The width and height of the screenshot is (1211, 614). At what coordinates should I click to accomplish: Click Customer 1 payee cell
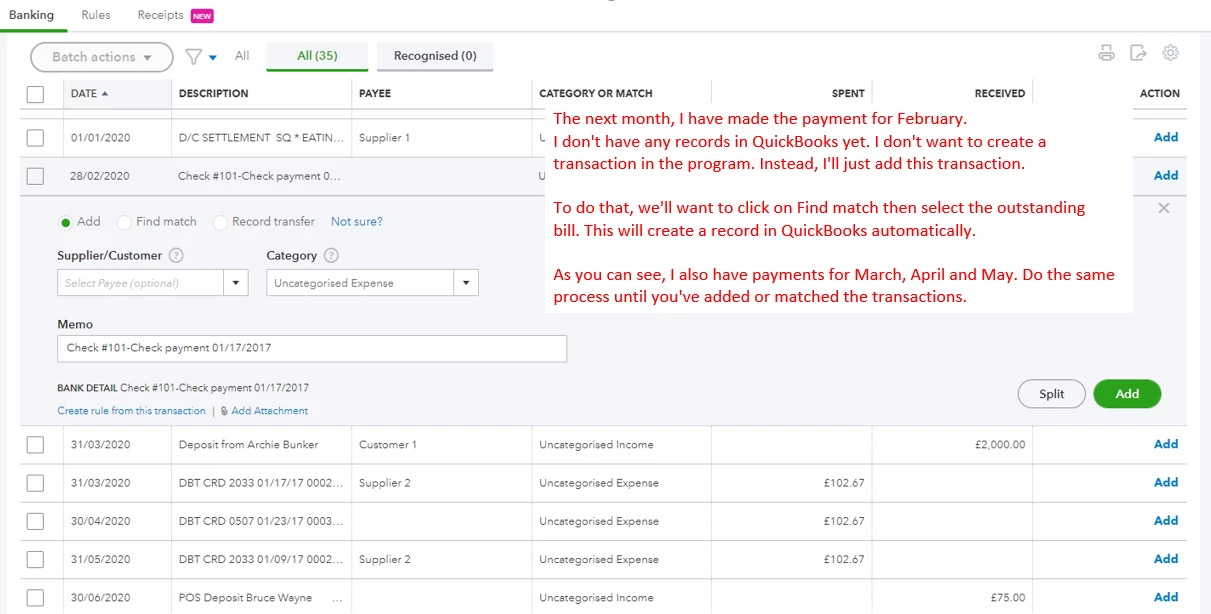coord(388,445)
